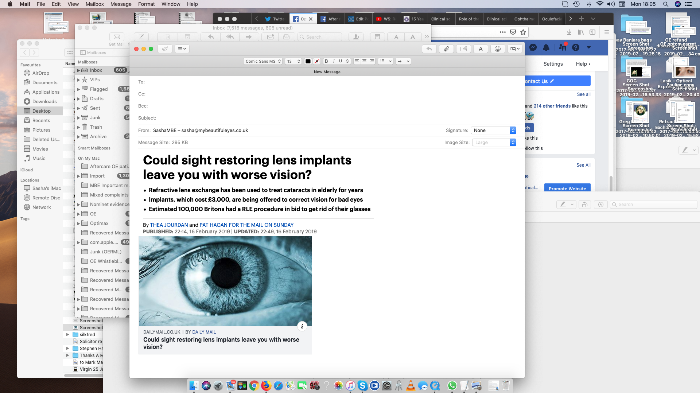The width and height of the screenshot is (700, 393).
Task: Click the blue eye article image
Action: 225,281
